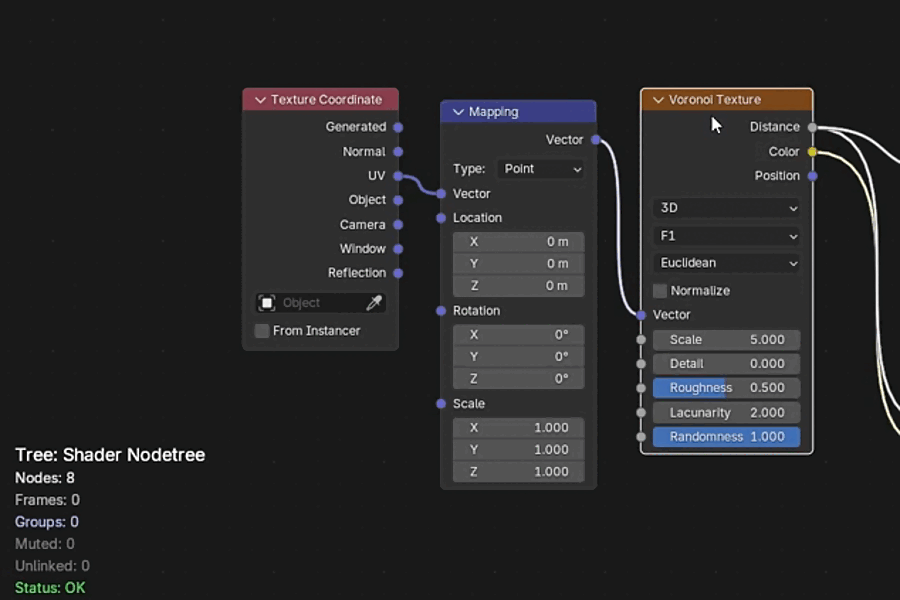Collapse the Voronoi Texture node
Screen dimensions: 900x600
pyautogui.click(x=658, y=100)
